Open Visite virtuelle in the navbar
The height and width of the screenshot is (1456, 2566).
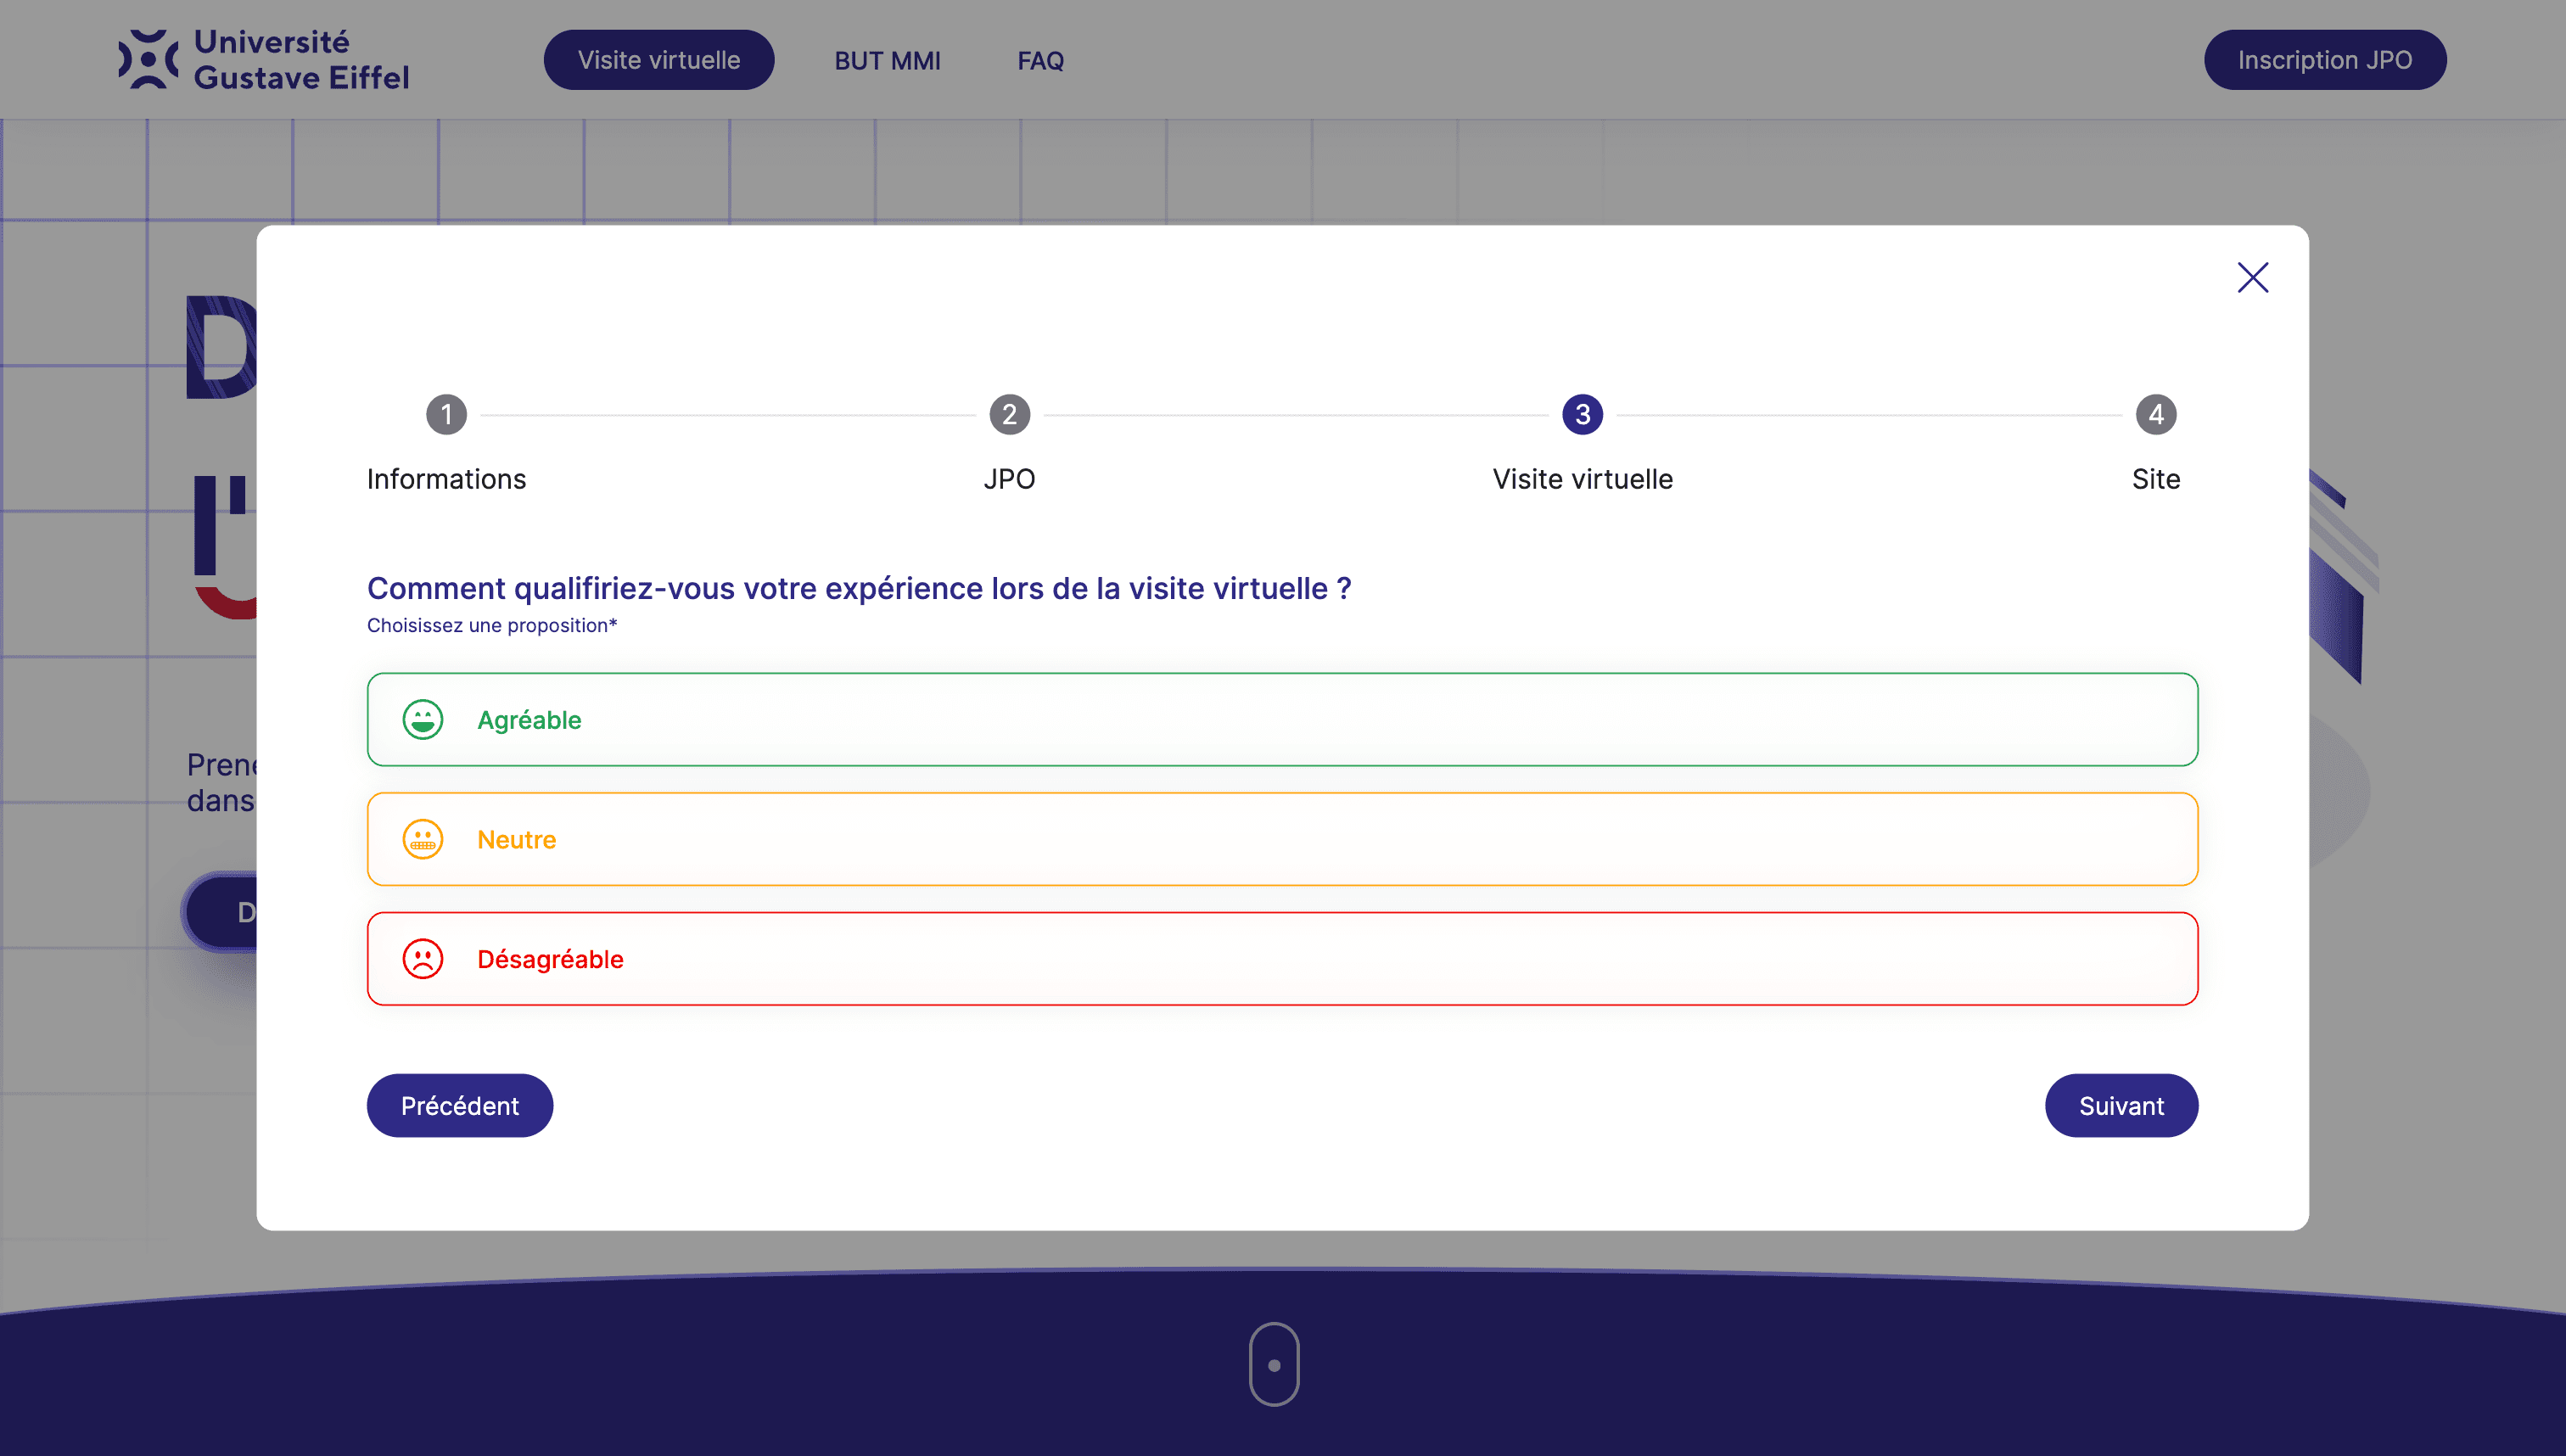tap(659, 60)
